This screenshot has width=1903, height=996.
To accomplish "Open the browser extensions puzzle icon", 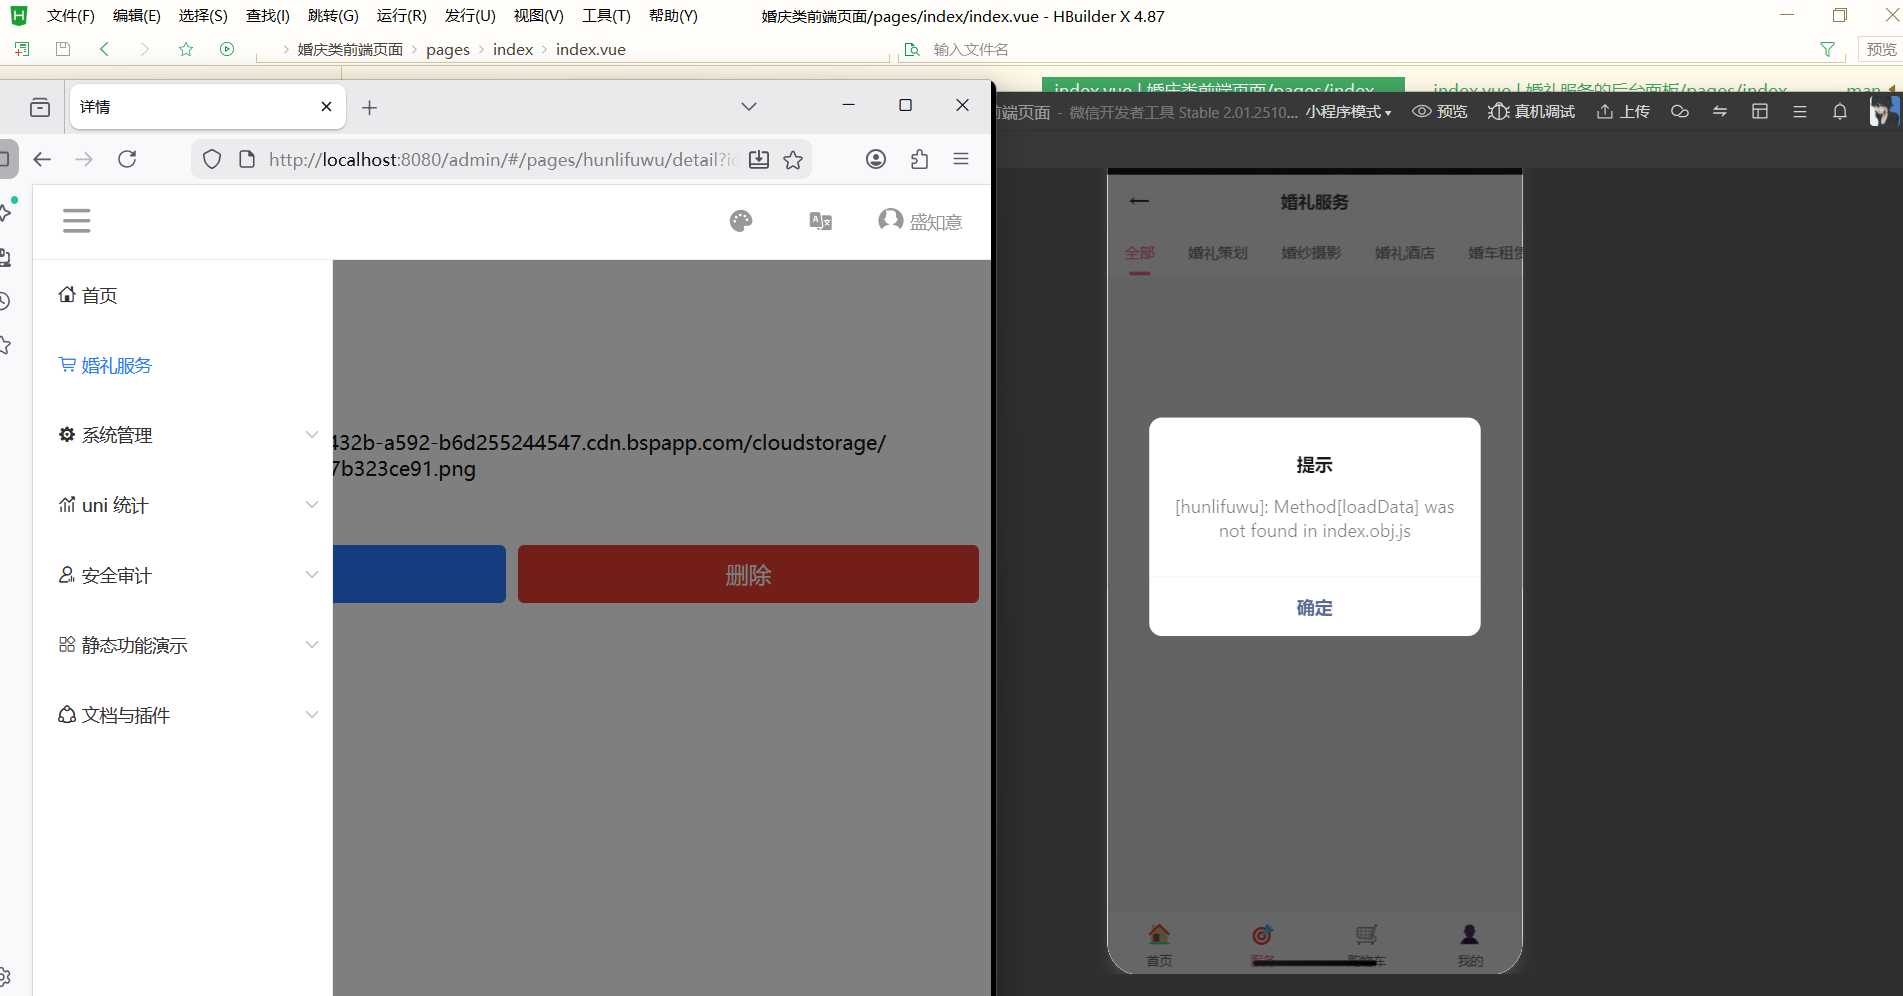I will (x=920, y=159).
